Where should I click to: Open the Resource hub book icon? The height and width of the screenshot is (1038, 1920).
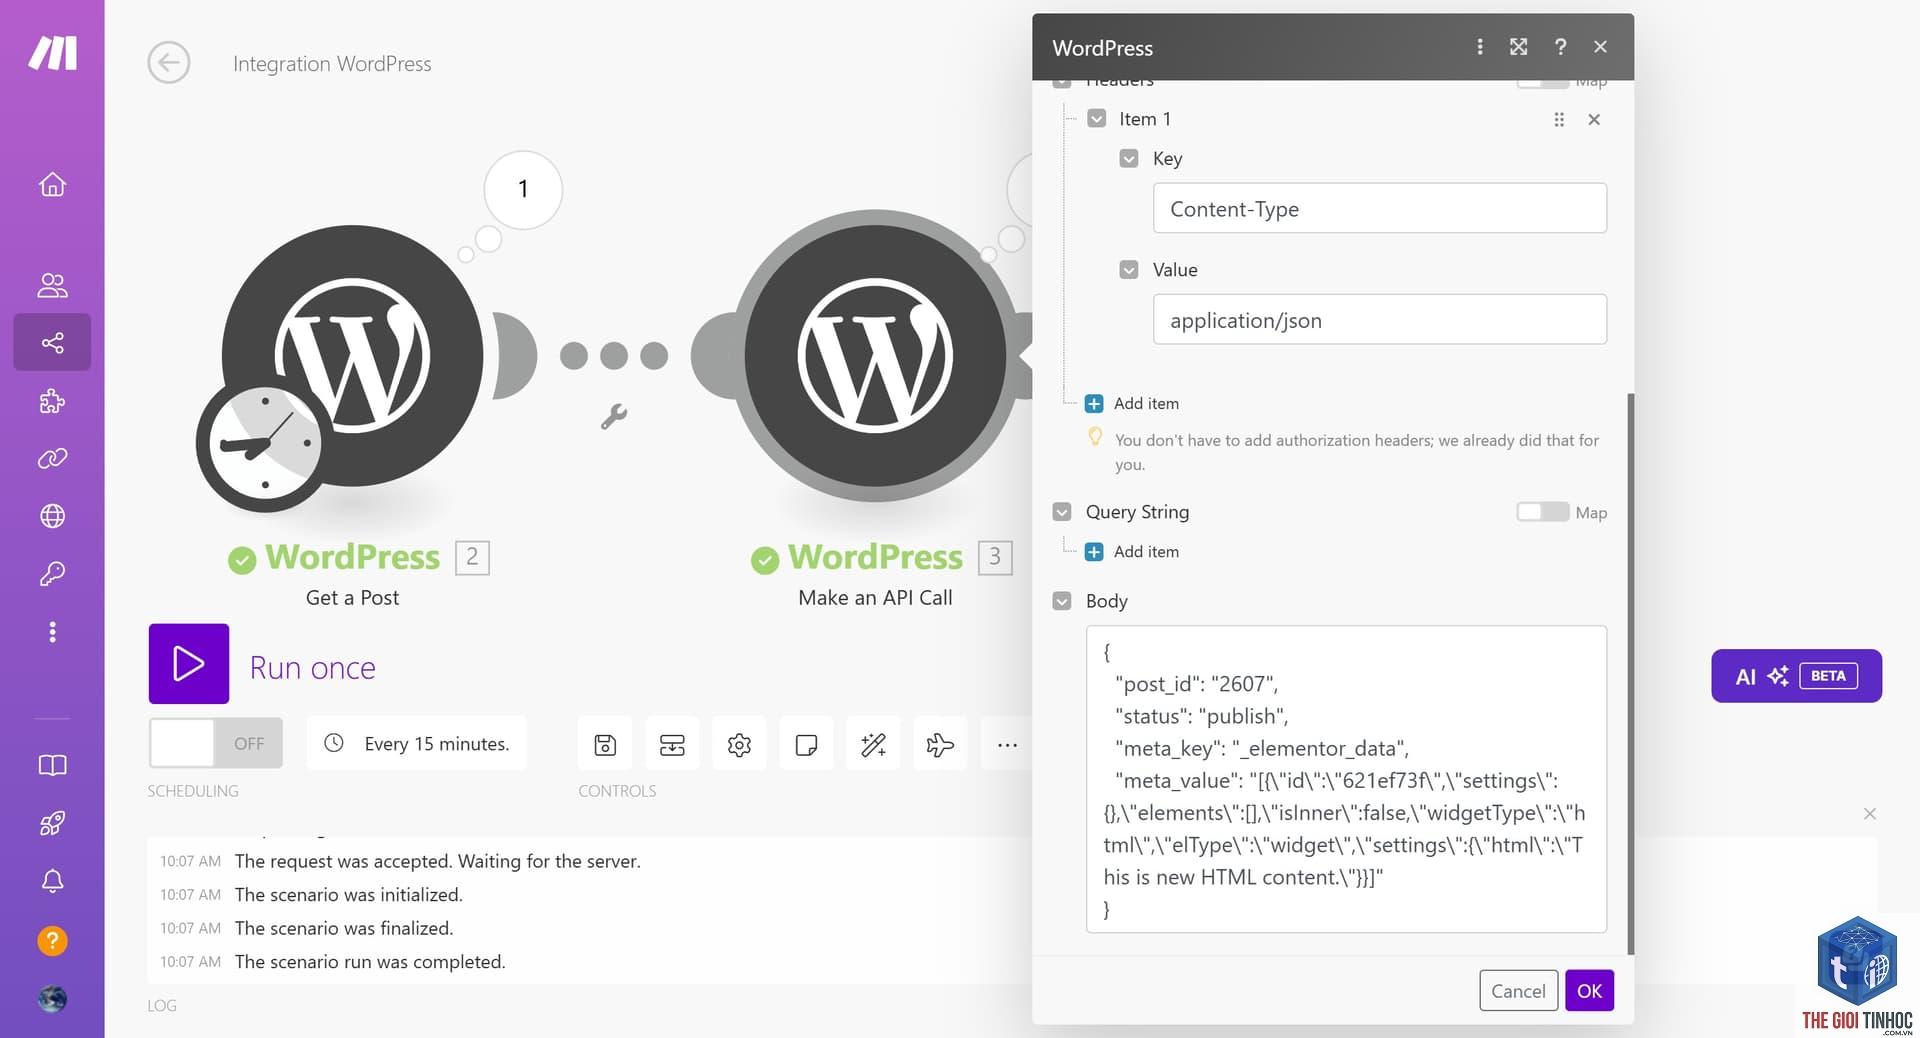[52, 765]
